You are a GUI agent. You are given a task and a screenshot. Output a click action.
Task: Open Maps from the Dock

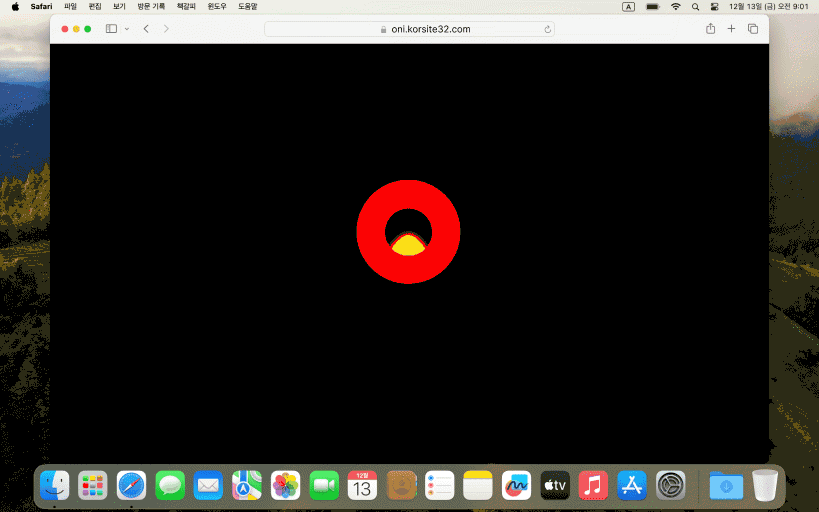247,485
